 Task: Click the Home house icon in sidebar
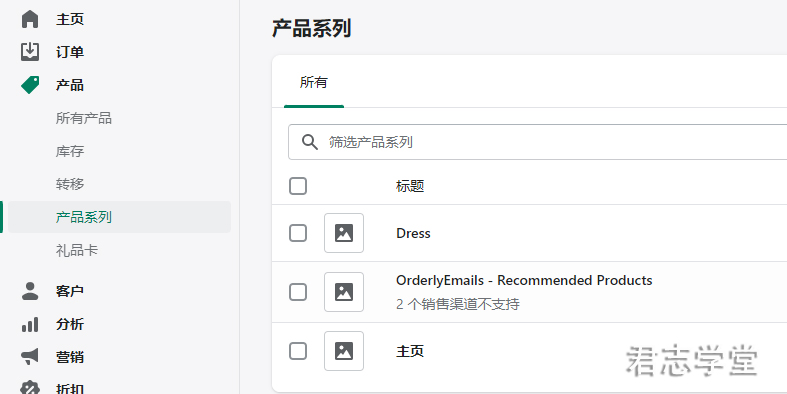pyautogui.click(x=30, y=19)
